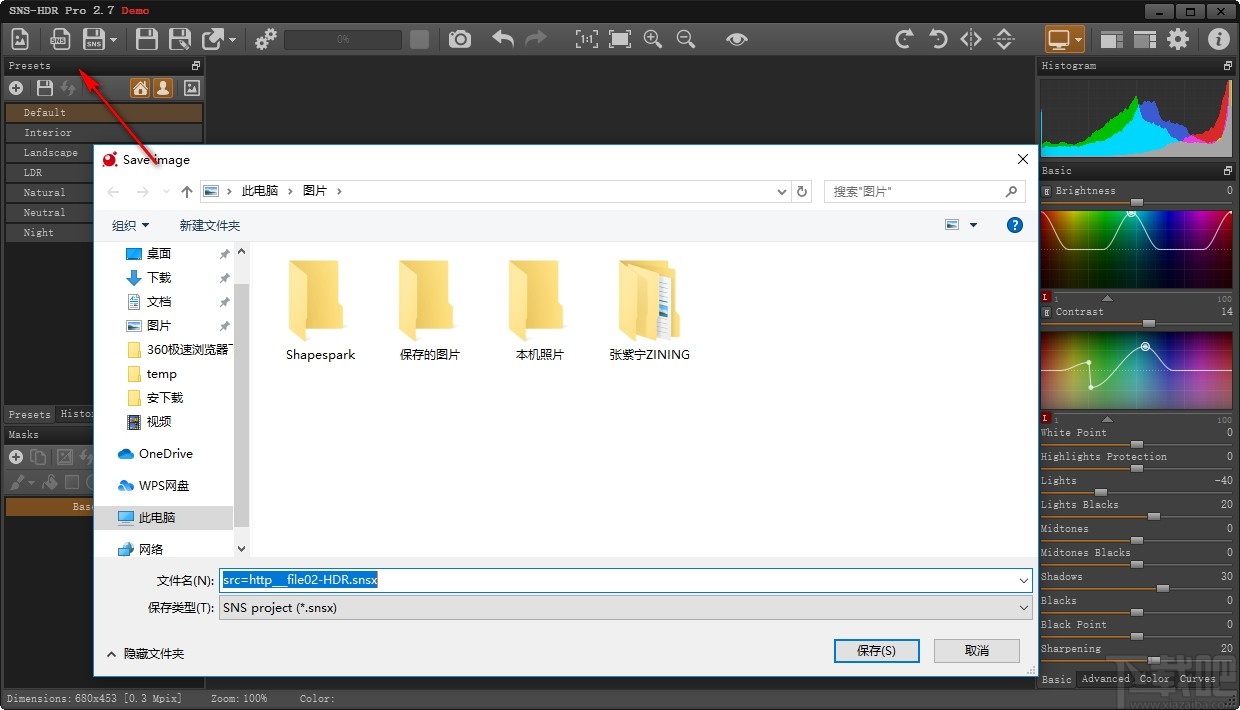The width and height of the screenshot is (1240, 710).
Task: Collapse folders with 隐藏文件夹
Action: (x=145, y=653)
